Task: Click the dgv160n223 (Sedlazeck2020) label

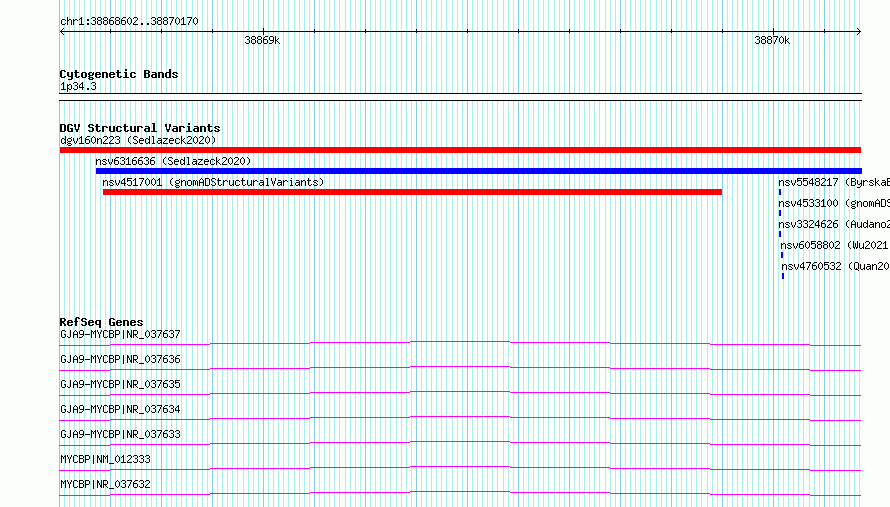Action: point(138,140)
